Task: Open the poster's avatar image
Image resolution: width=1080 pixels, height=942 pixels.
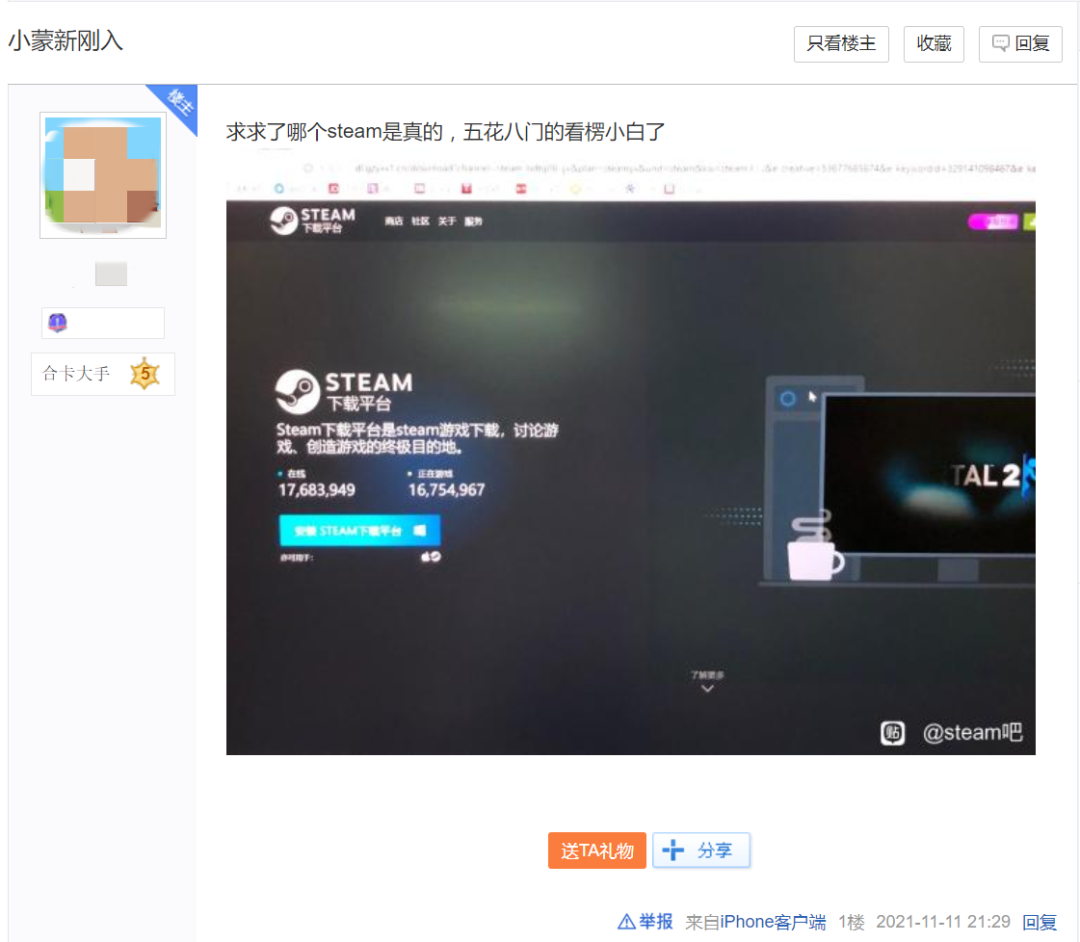Action: [103, 175]
